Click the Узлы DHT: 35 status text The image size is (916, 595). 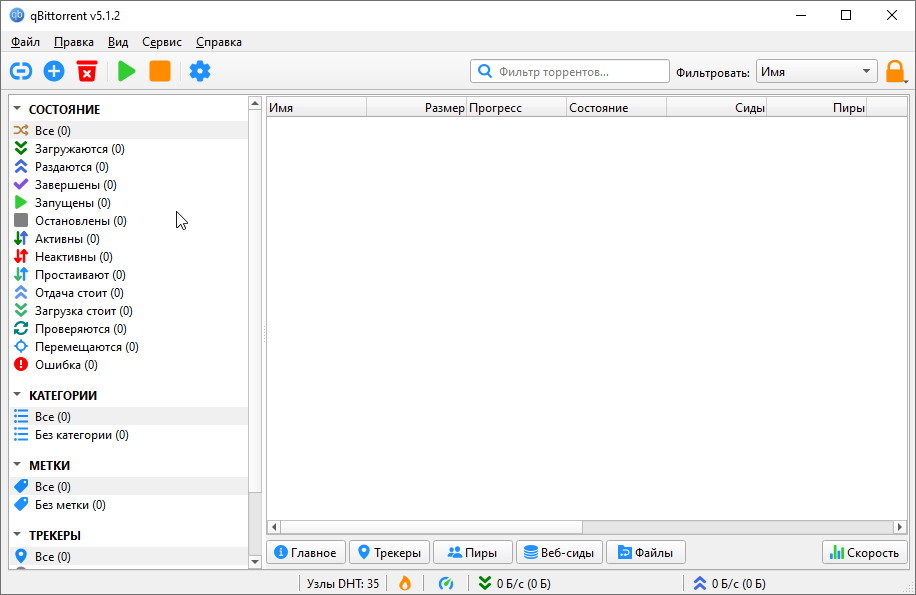343,583
